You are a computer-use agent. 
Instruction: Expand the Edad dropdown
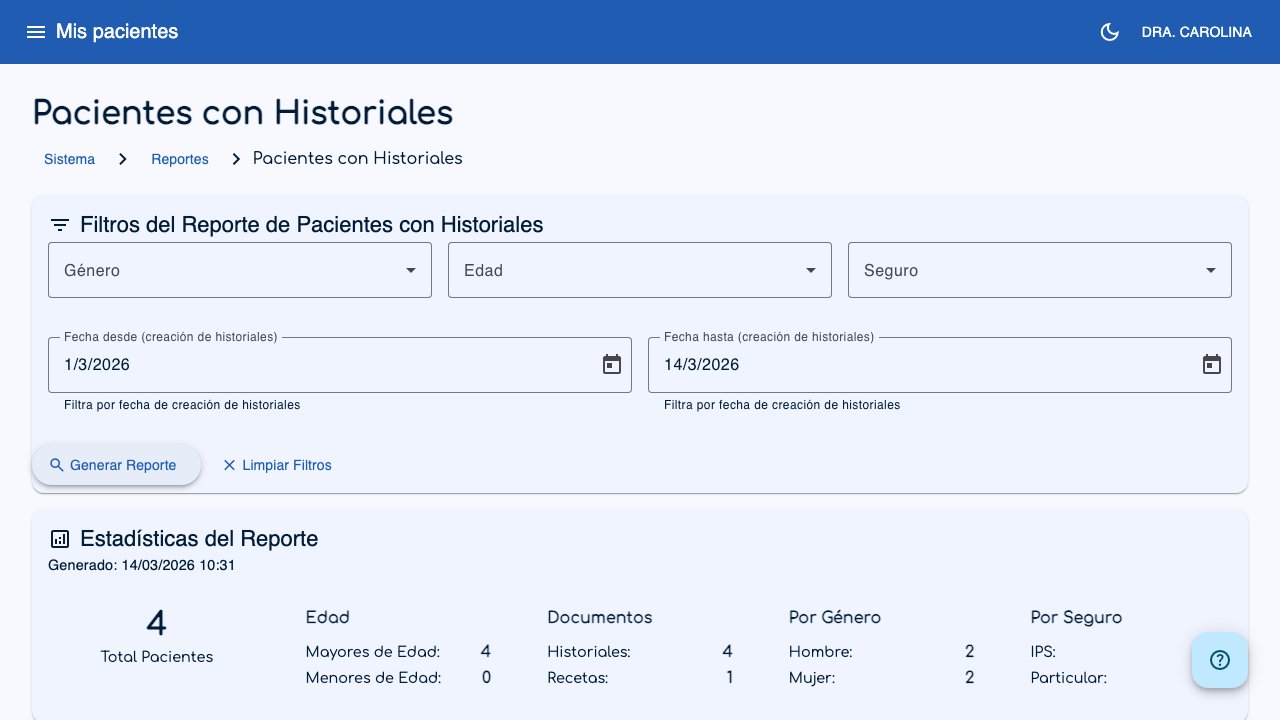tap(640, 269)
